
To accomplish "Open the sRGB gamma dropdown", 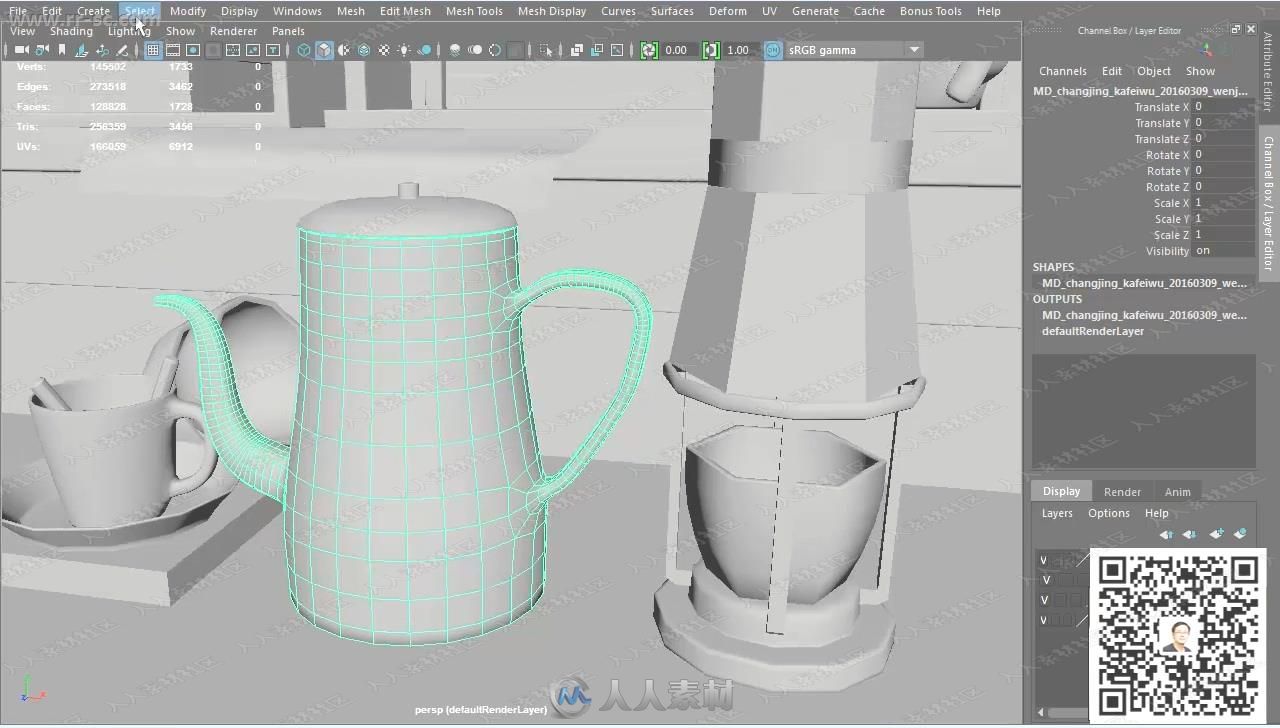I will (x=855, y=50).
